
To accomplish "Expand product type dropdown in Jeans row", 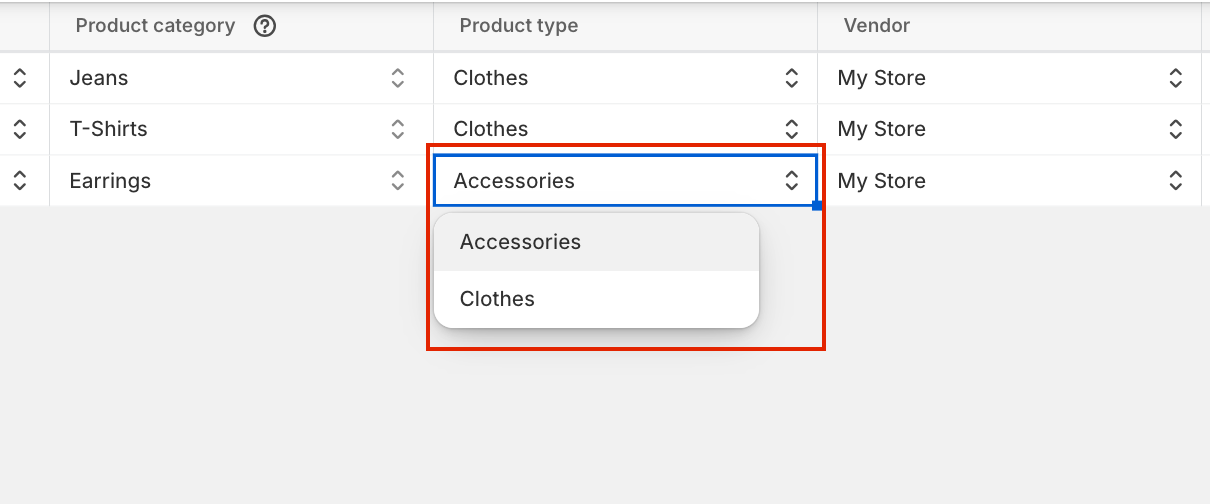I will pos(792,78).
